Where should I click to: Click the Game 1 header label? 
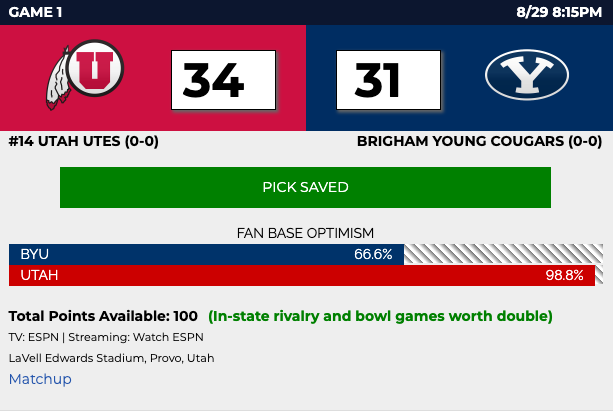(40, 12)
